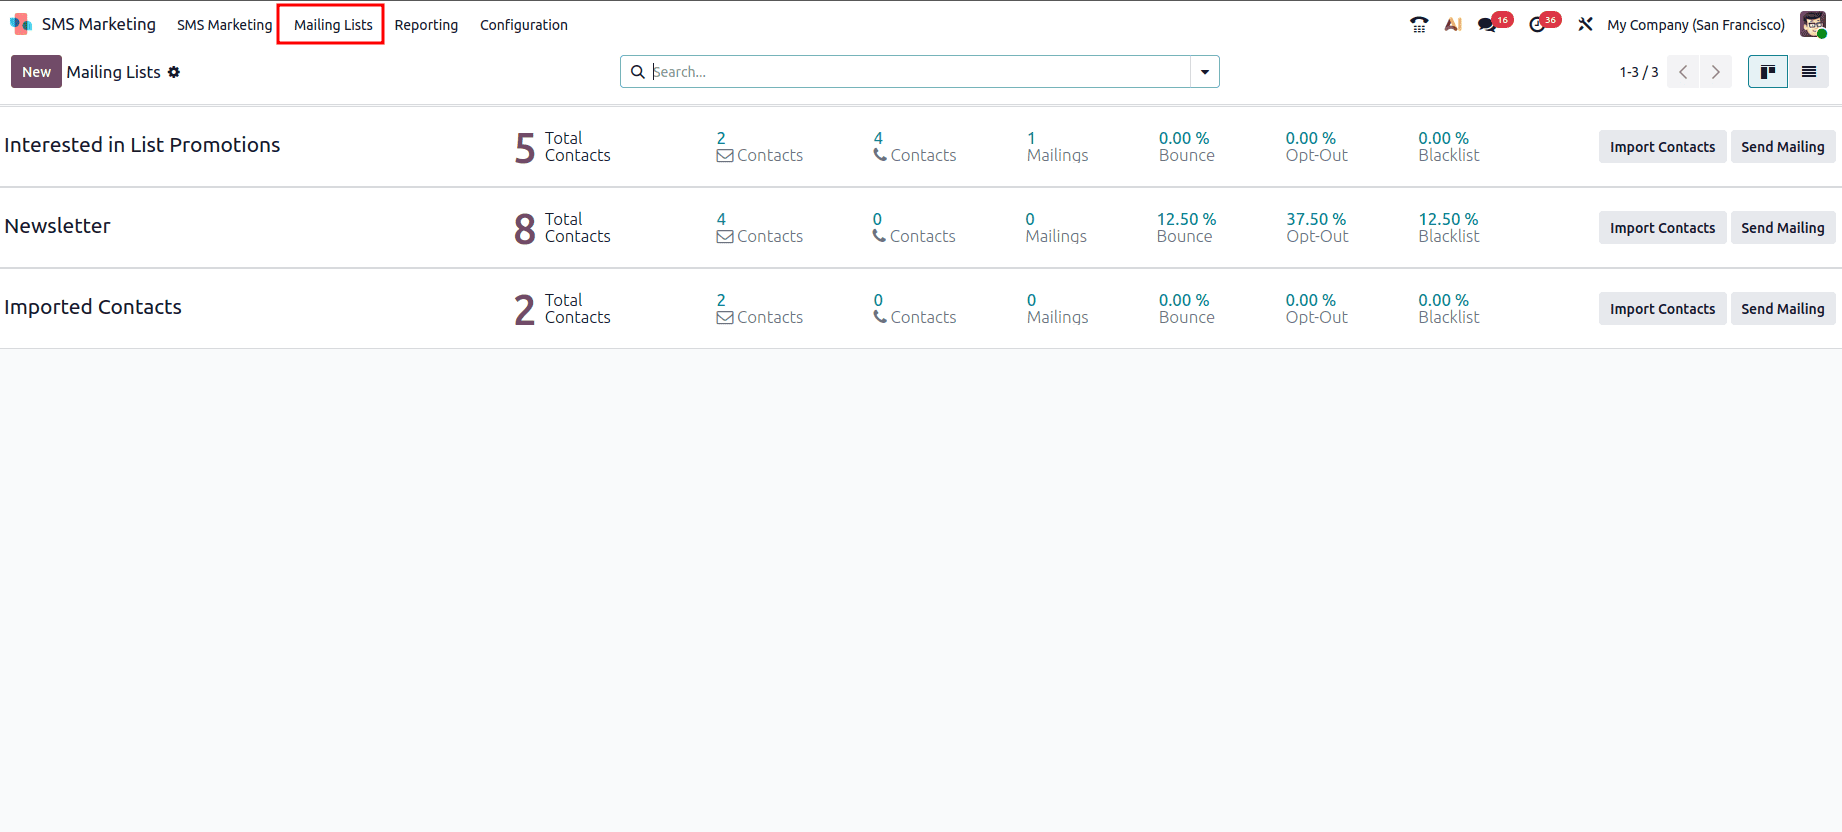The height and width of the screenshot is (832, 1842).
Task: Click phone contacts icon in Imported Contacts row
Action: 880,317
